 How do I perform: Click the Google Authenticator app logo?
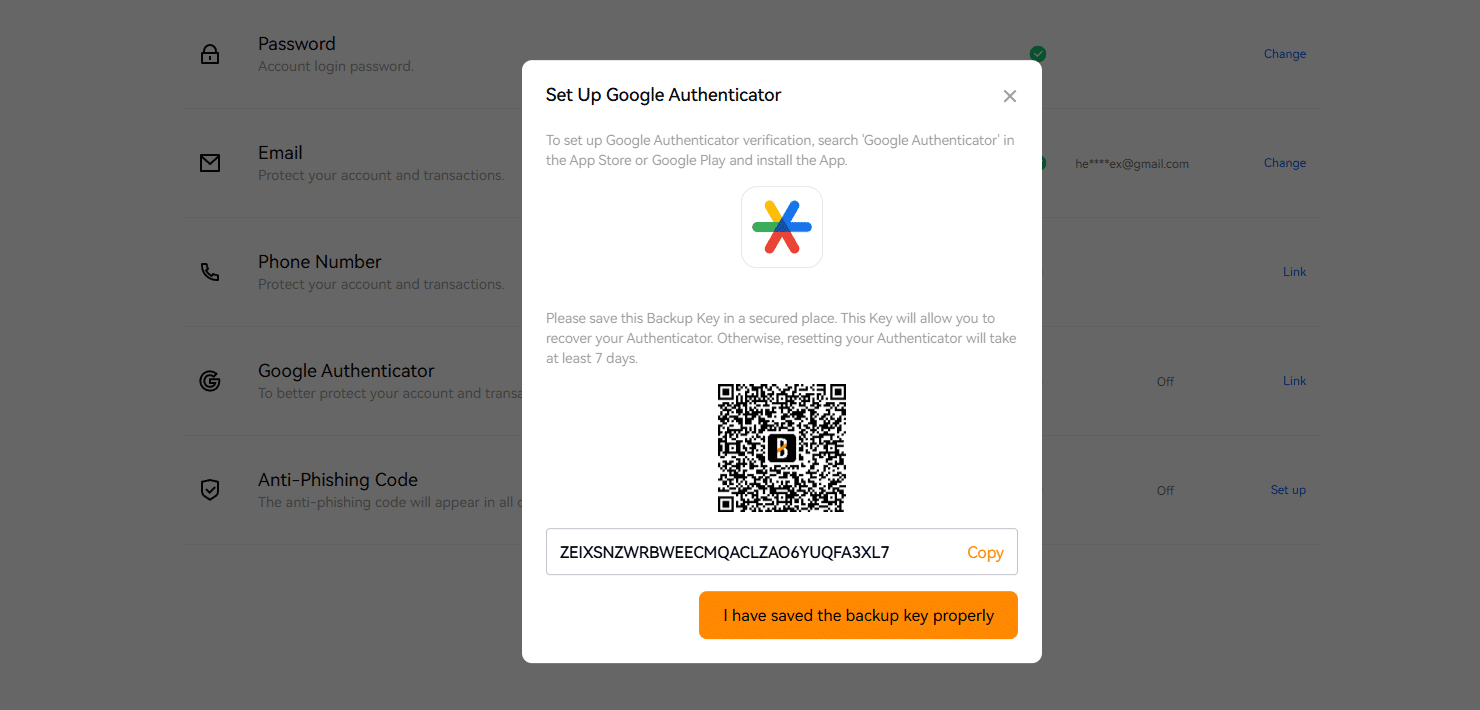[x=782, y=227]
